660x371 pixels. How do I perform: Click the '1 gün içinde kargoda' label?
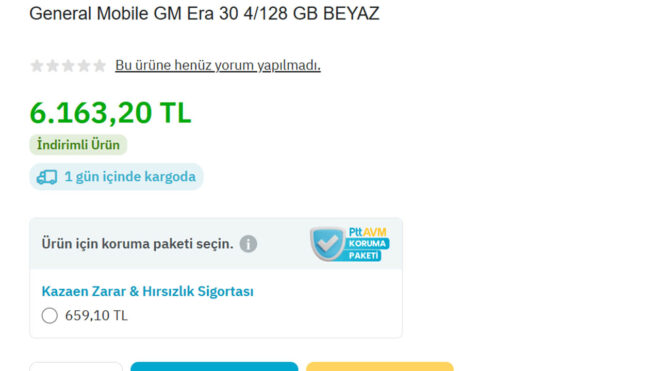[x=130, y=177]
